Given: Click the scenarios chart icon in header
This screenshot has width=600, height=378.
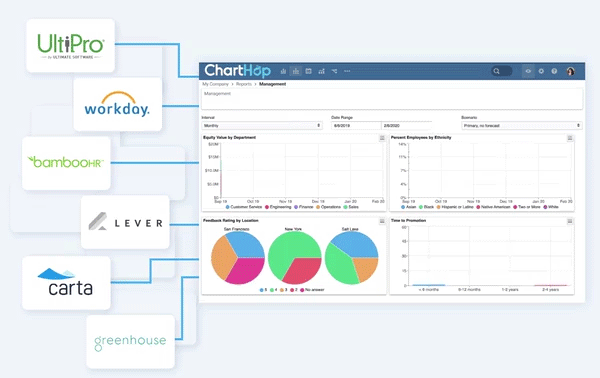Looking at the screenshot, I should point(321,71).
